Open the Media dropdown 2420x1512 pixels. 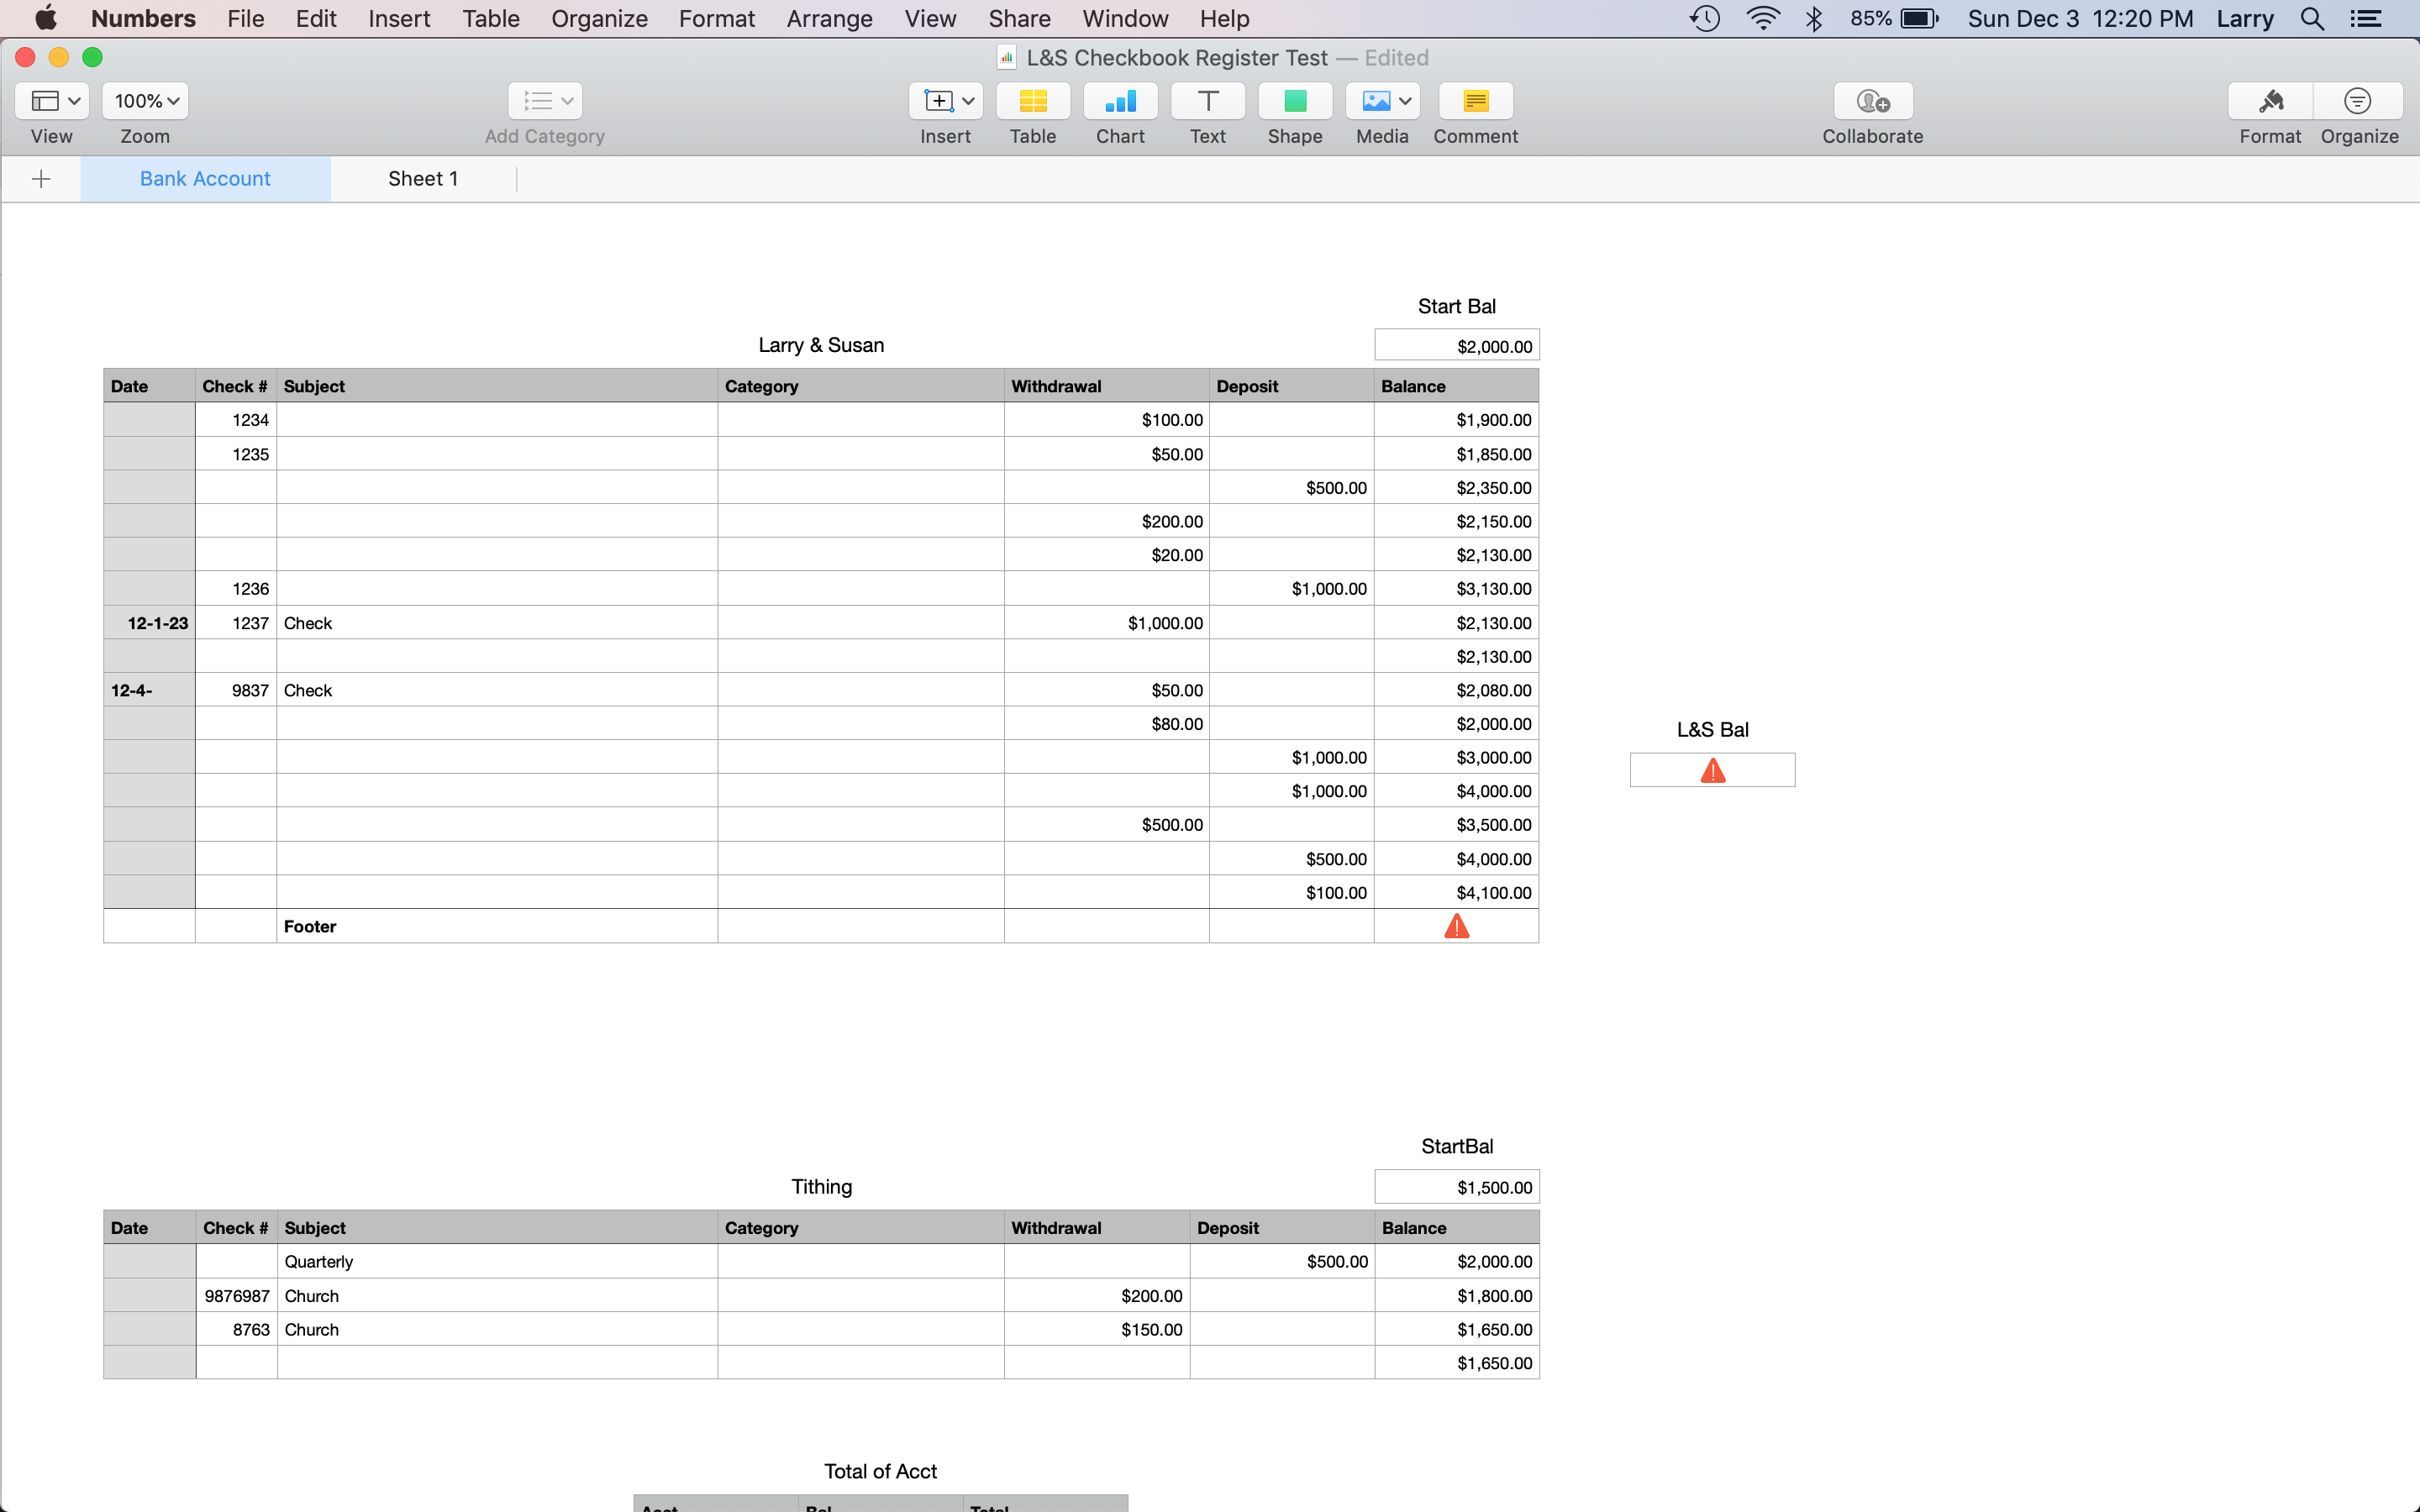[x=1382, y=101]
